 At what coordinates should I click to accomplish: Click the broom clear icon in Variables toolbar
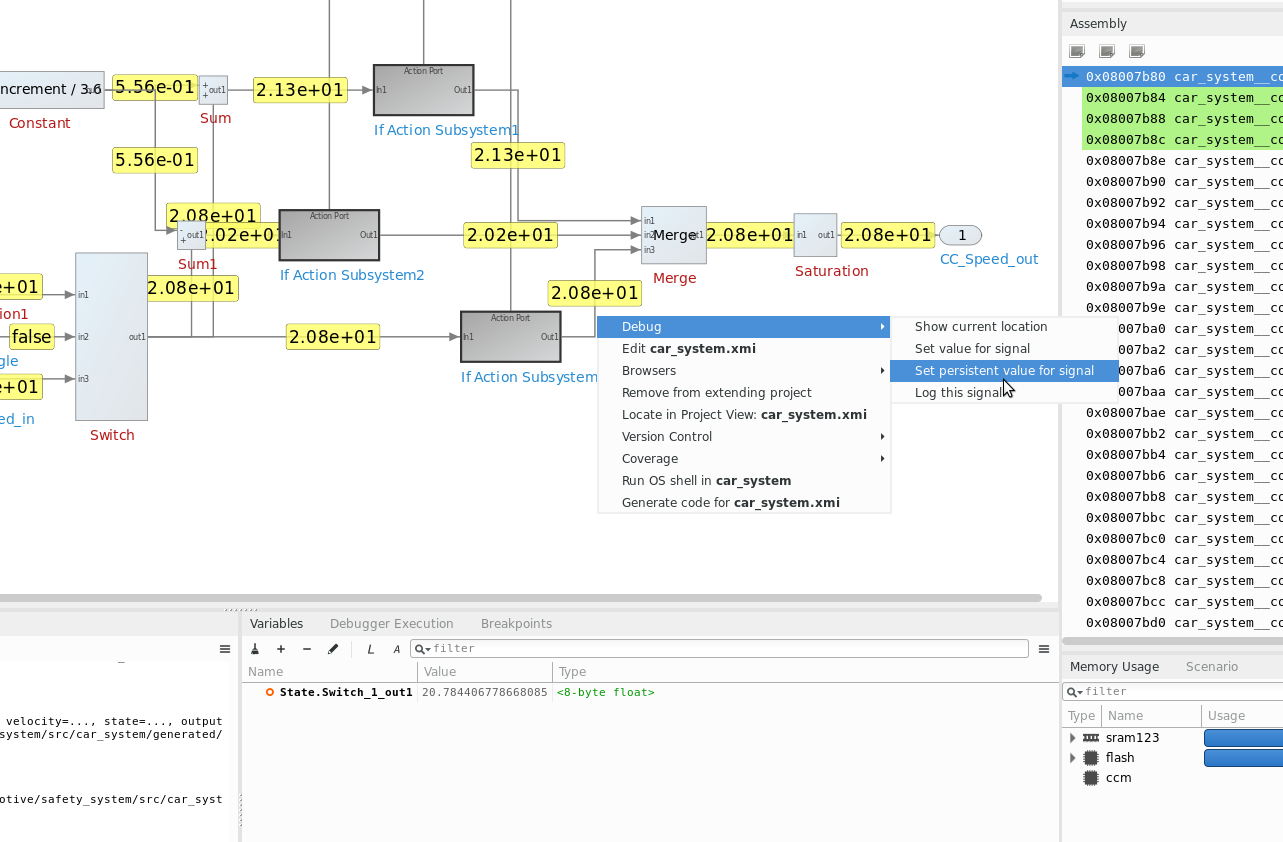click(256, 649)
